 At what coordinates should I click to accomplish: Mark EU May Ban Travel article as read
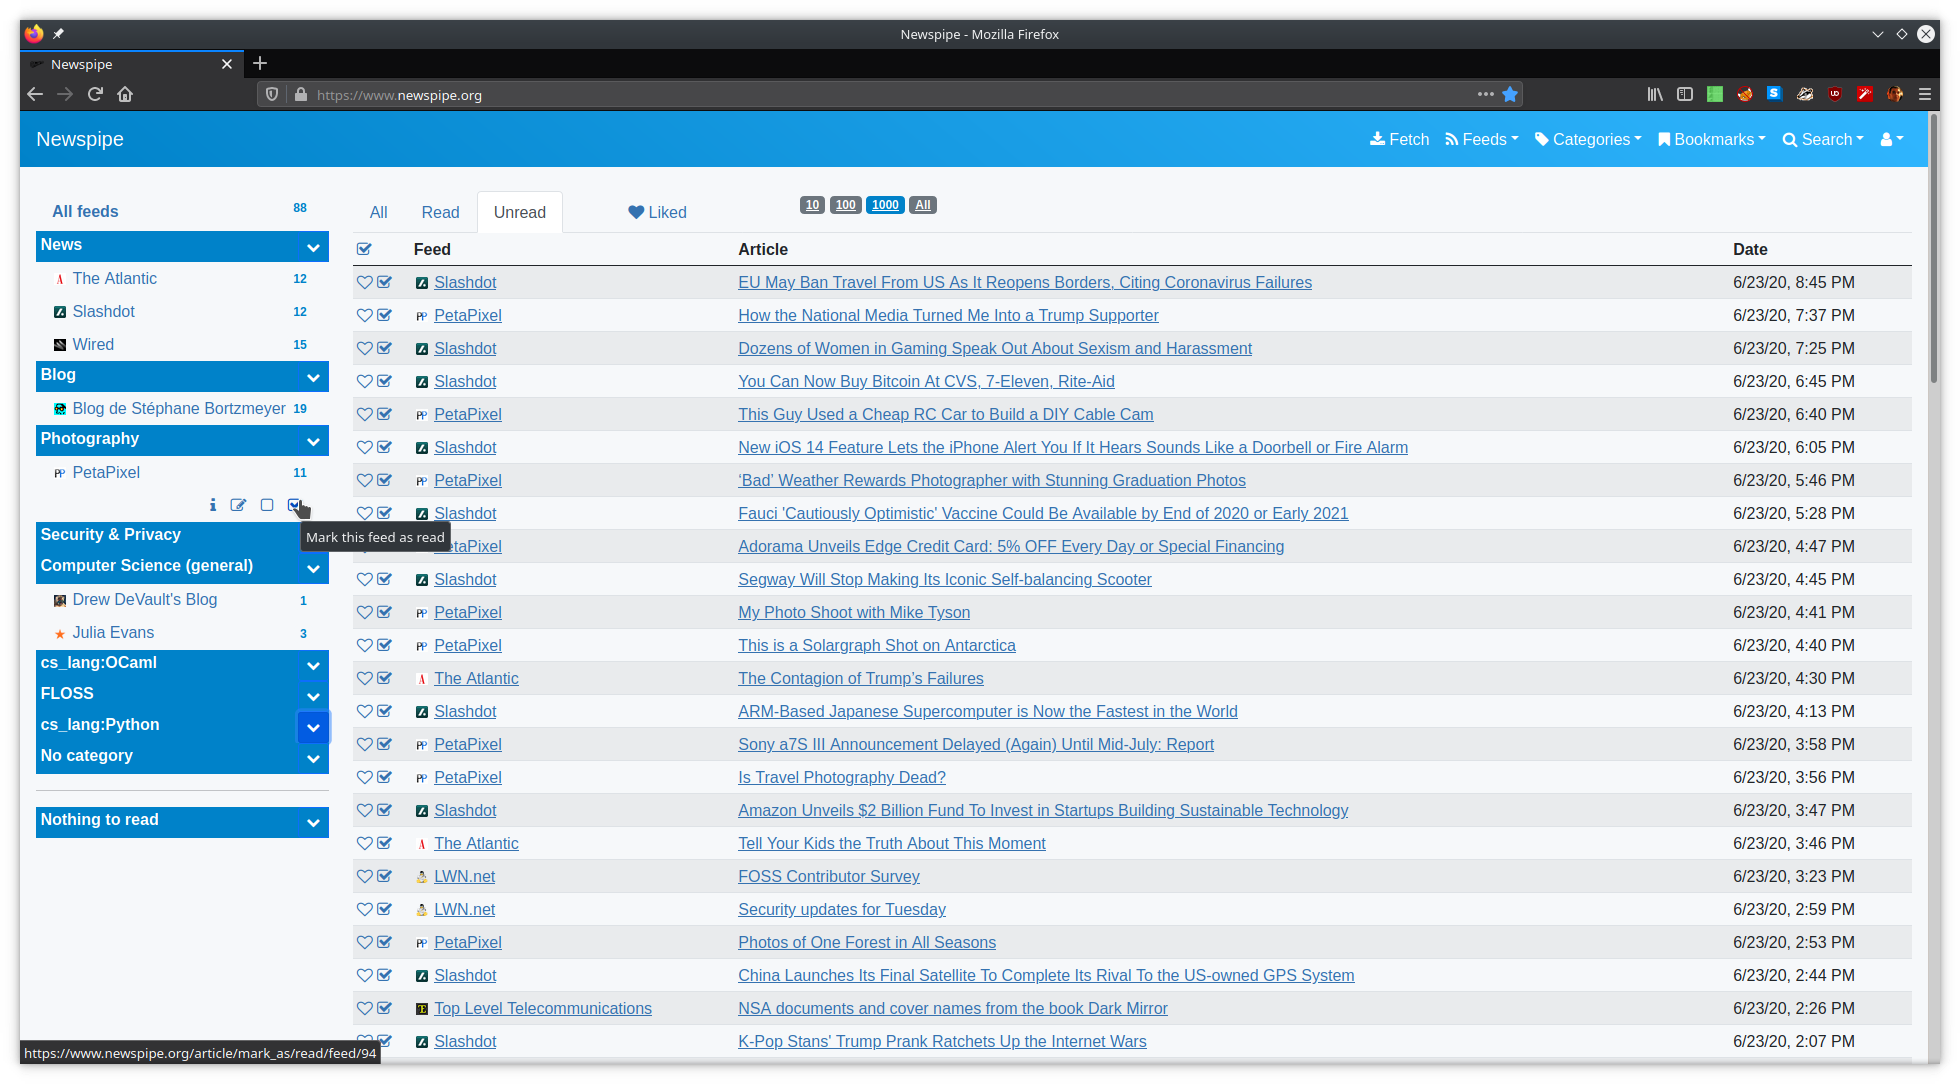384,283
